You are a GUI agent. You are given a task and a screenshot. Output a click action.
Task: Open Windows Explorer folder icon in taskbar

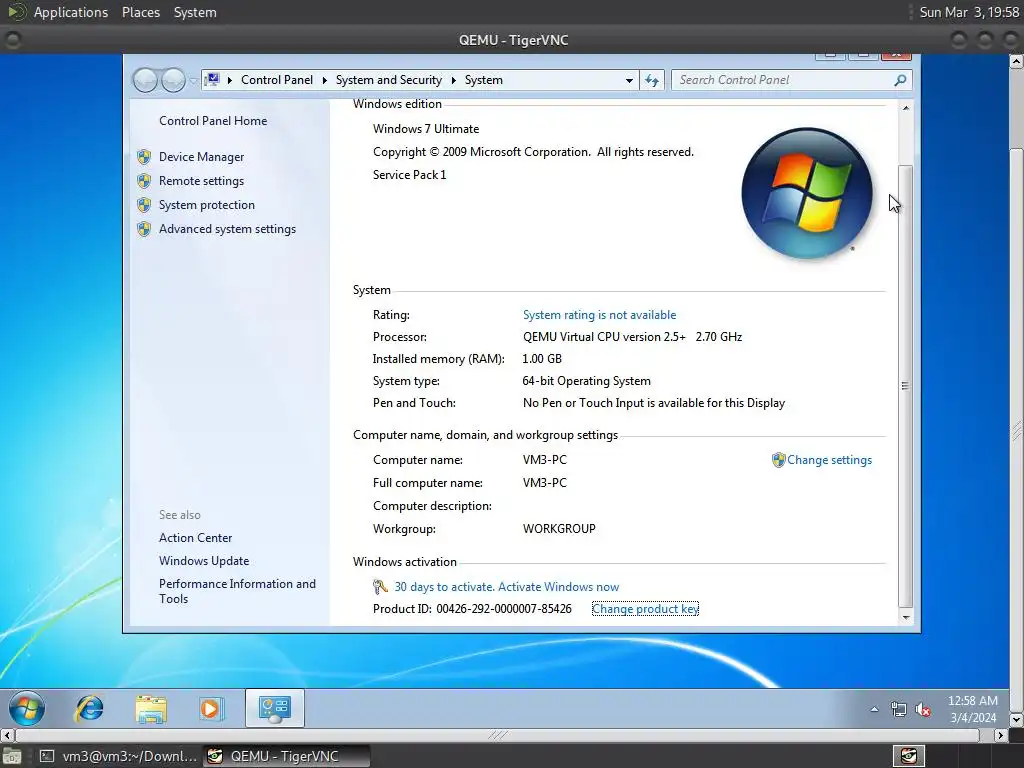click(151, 709)
